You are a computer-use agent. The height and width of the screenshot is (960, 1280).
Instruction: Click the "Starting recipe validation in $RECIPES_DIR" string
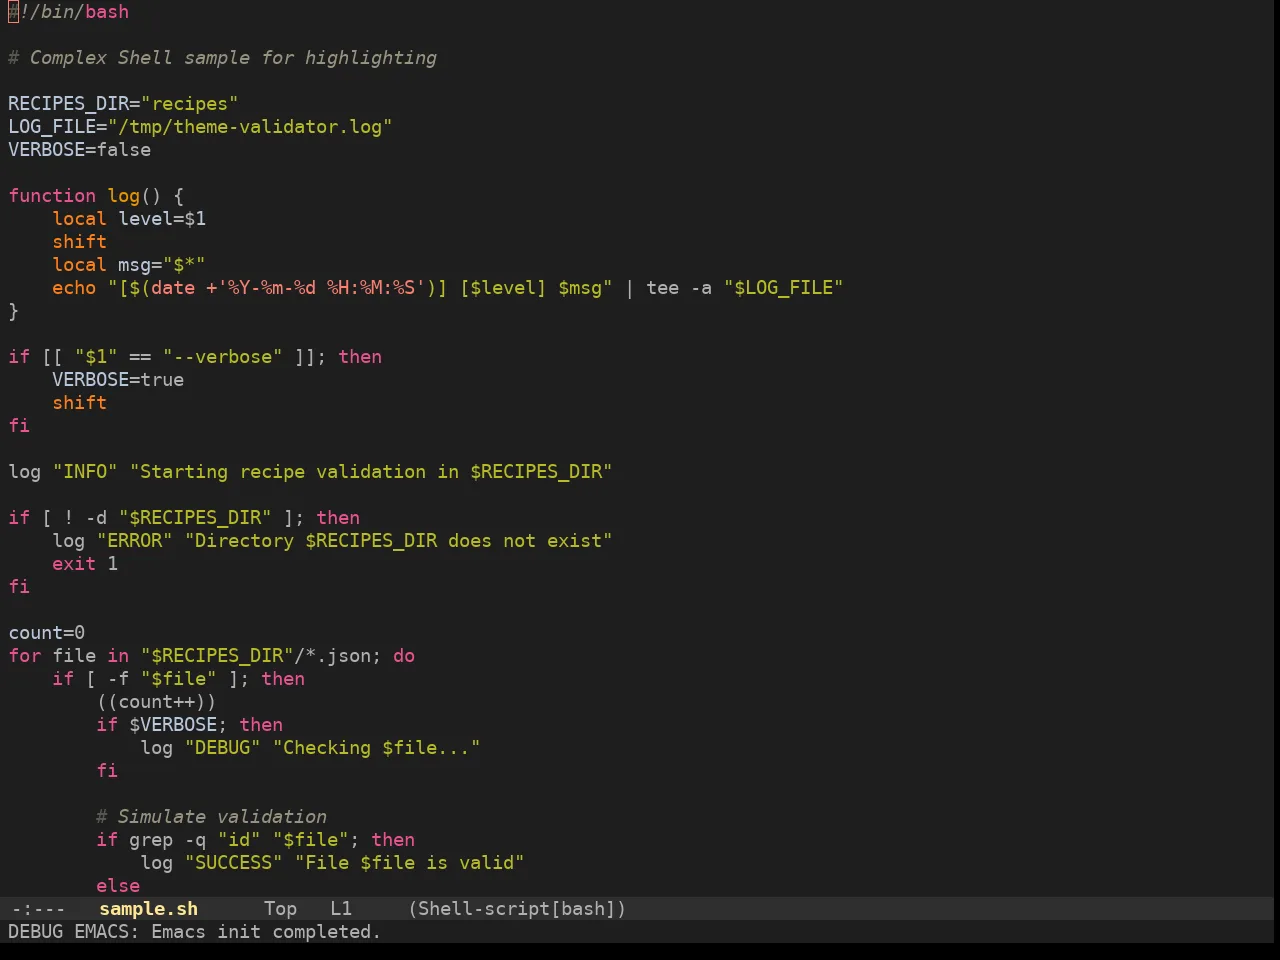pos(371,472)
